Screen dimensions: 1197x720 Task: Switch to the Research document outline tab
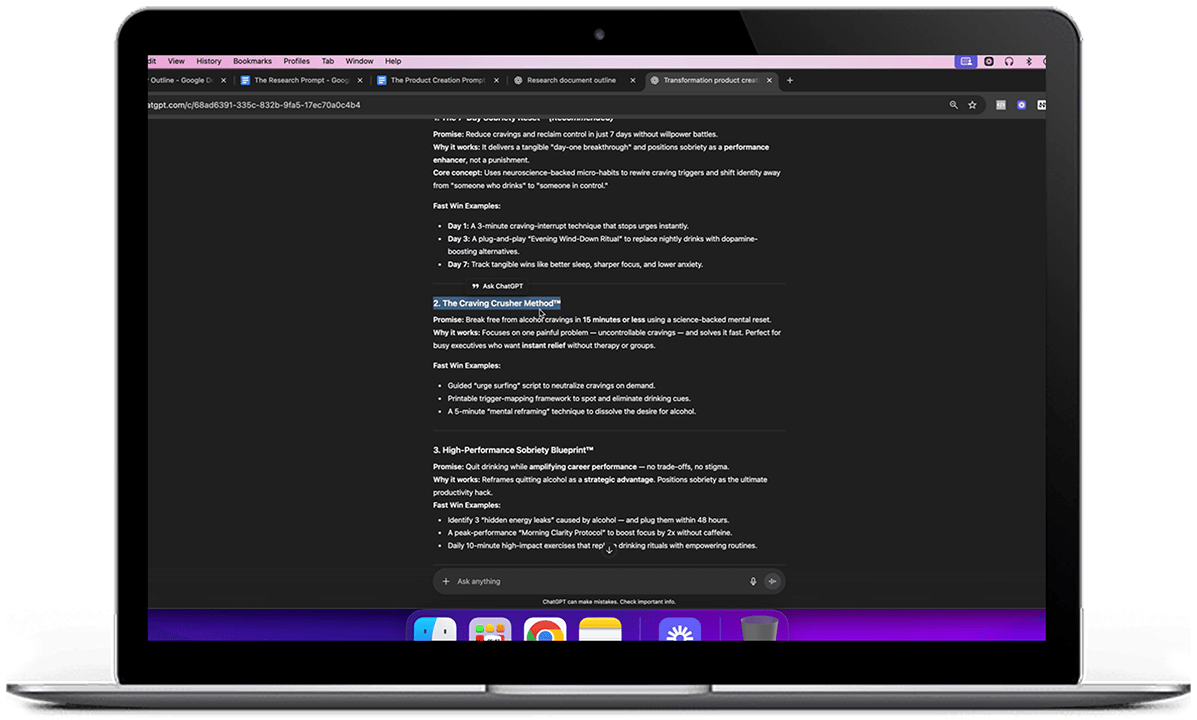tap(571, 80)
